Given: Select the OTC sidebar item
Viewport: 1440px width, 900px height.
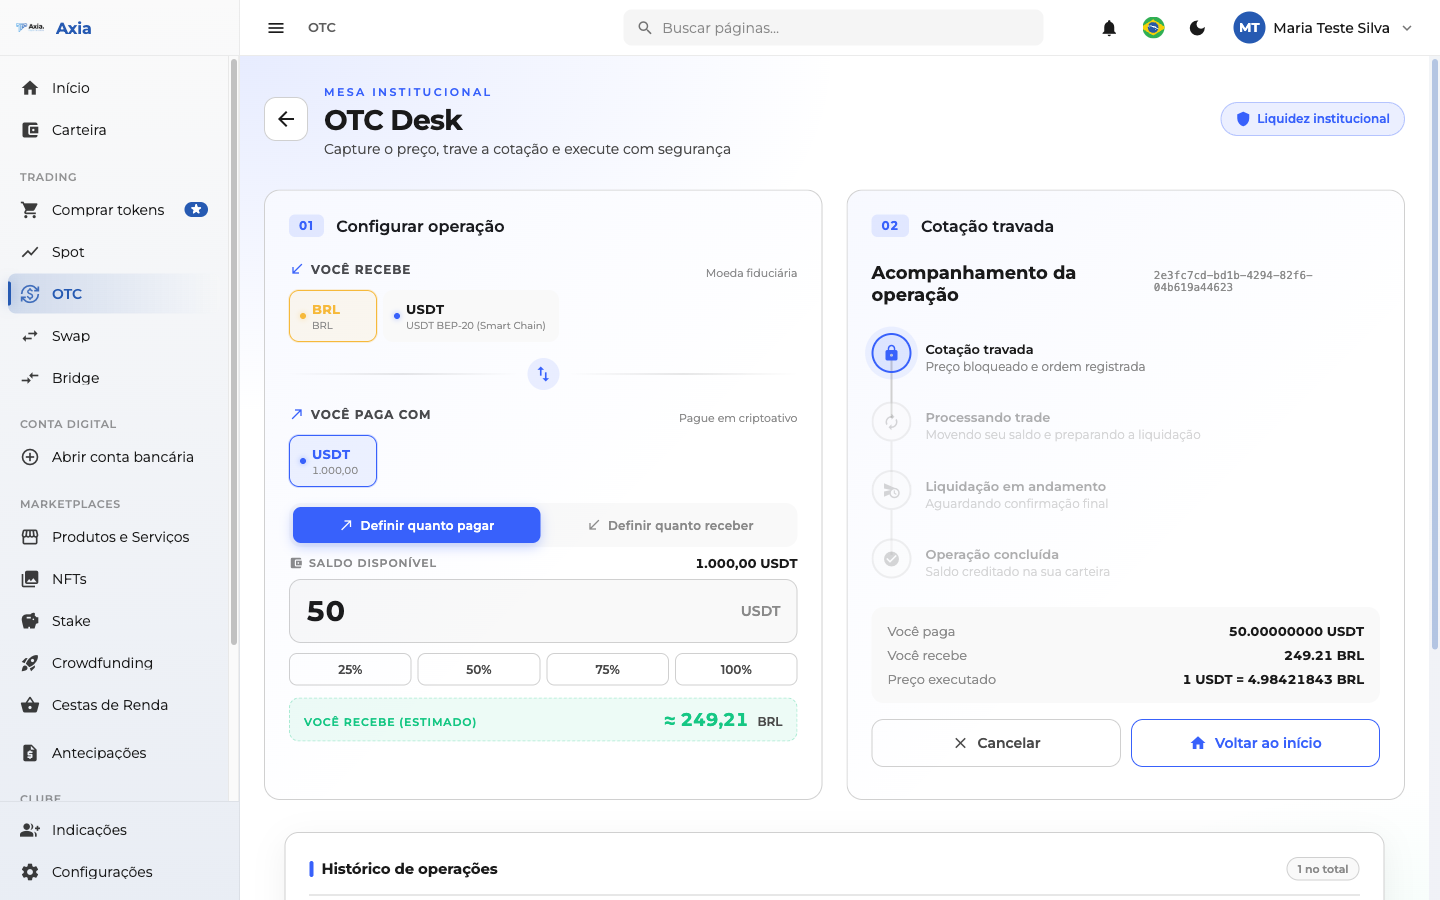Looking at the screenshot, I should click(109, 294).
